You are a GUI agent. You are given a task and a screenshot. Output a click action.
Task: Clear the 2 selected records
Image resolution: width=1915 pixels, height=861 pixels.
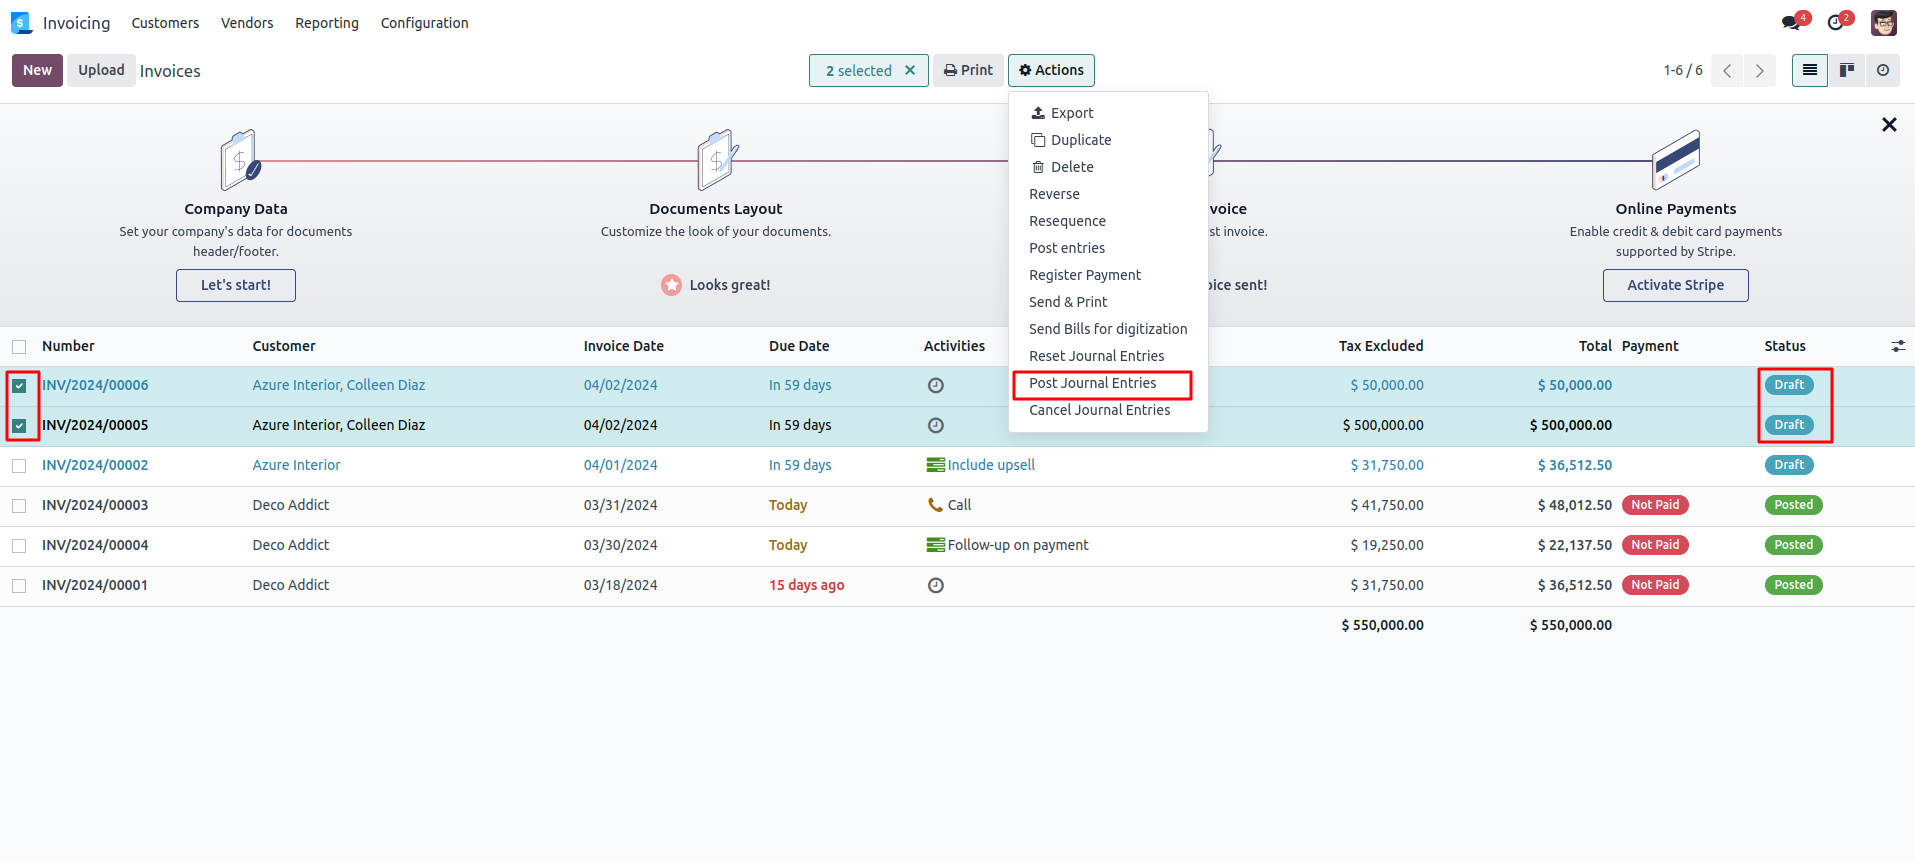click(x=910, y=70)
